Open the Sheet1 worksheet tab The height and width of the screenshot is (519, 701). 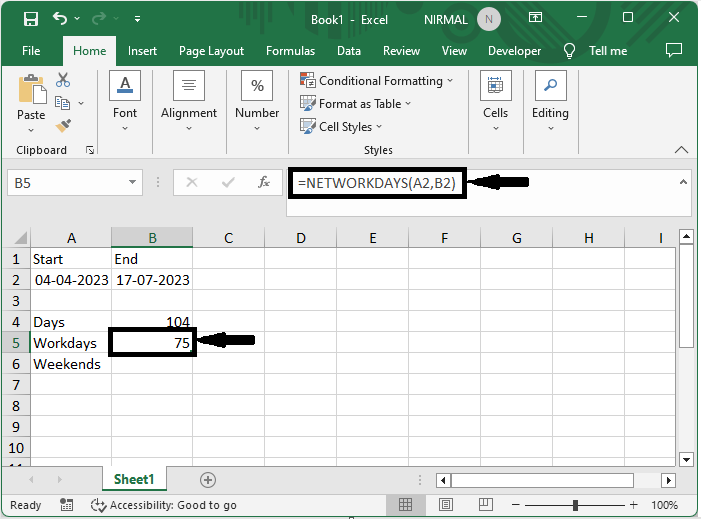(134, 479)
